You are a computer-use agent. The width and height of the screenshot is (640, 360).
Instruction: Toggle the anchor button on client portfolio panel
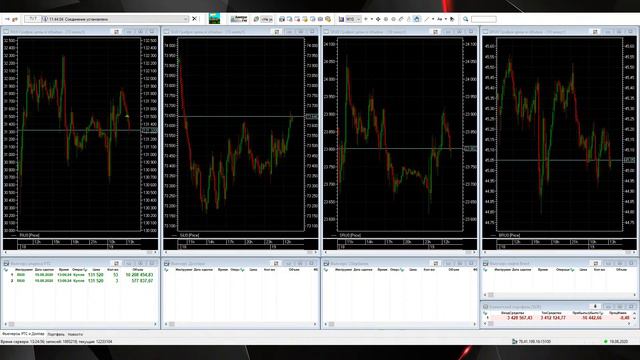pyautogui.click(x=595, y=307)
